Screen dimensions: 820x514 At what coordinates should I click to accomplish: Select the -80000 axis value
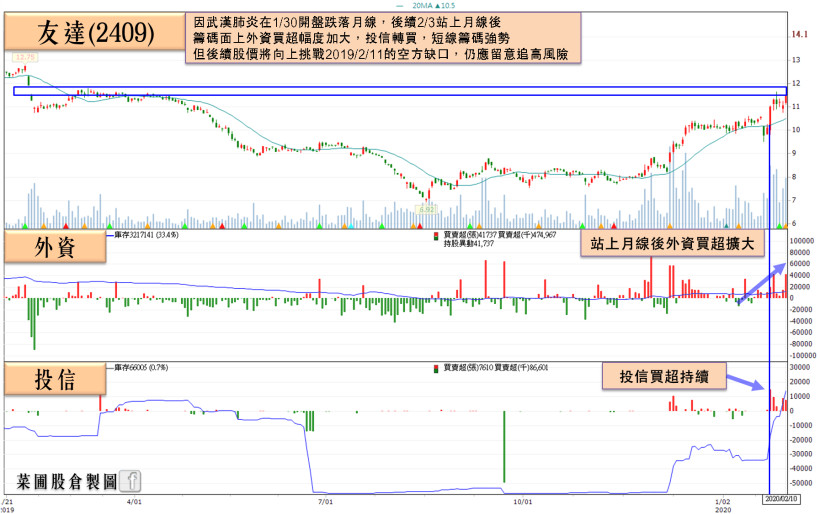(801, 344)
